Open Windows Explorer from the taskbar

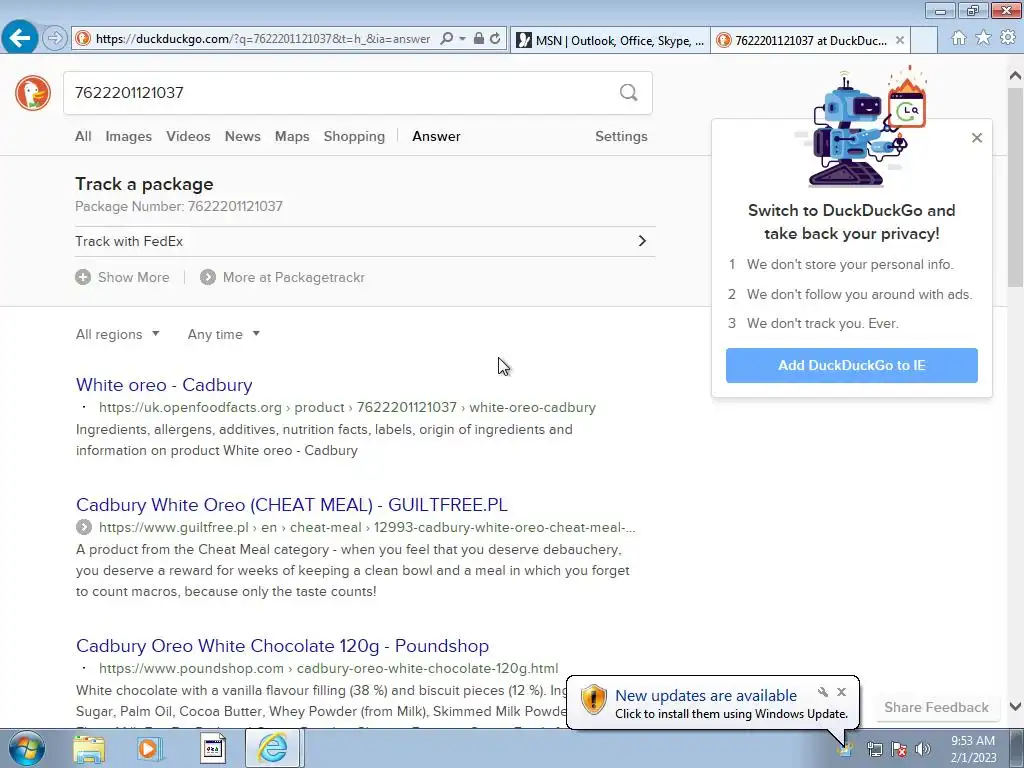89,748
